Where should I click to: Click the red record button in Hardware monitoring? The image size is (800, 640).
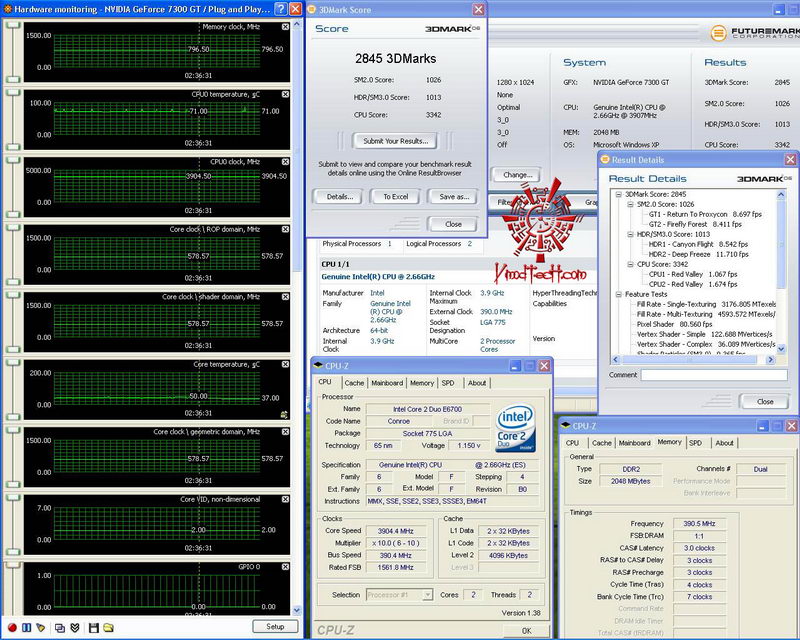tap(12, 627)
